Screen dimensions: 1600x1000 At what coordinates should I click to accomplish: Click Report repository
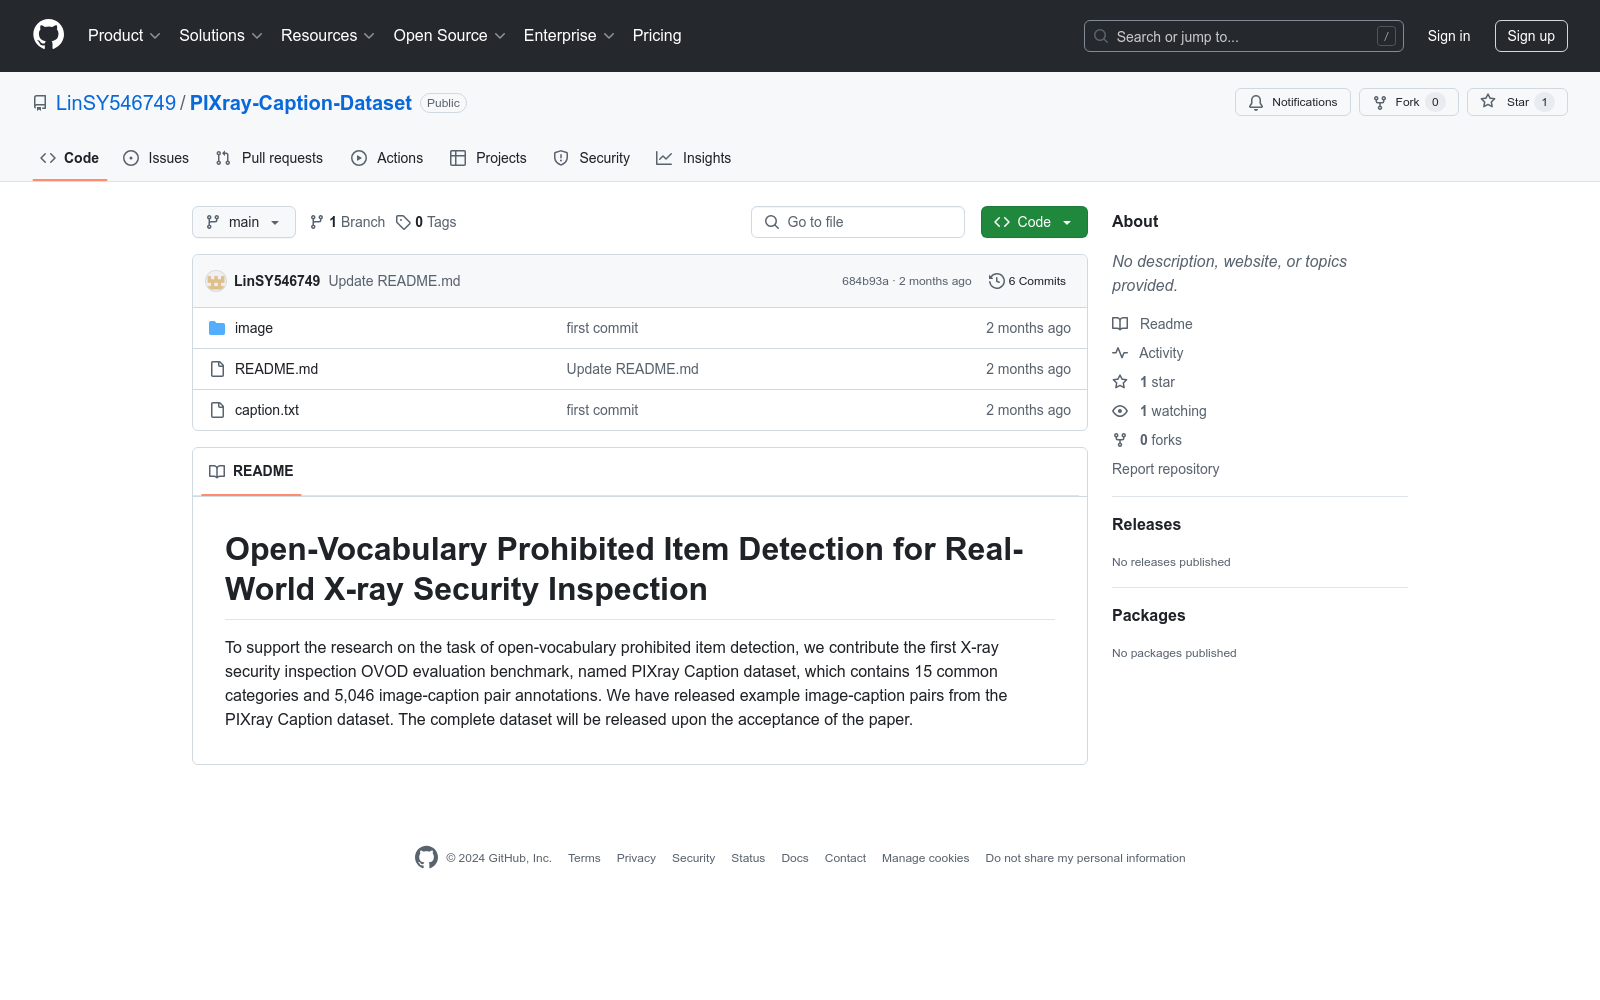coord(1165,469)
